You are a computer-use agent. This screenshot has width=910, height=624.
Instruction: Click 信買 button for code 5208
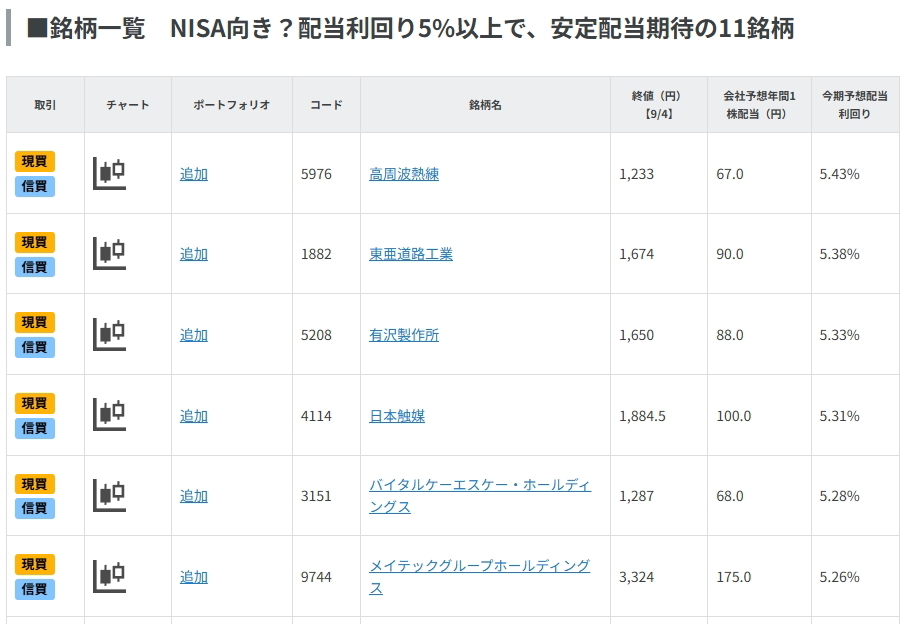click(x=35, y=347)
